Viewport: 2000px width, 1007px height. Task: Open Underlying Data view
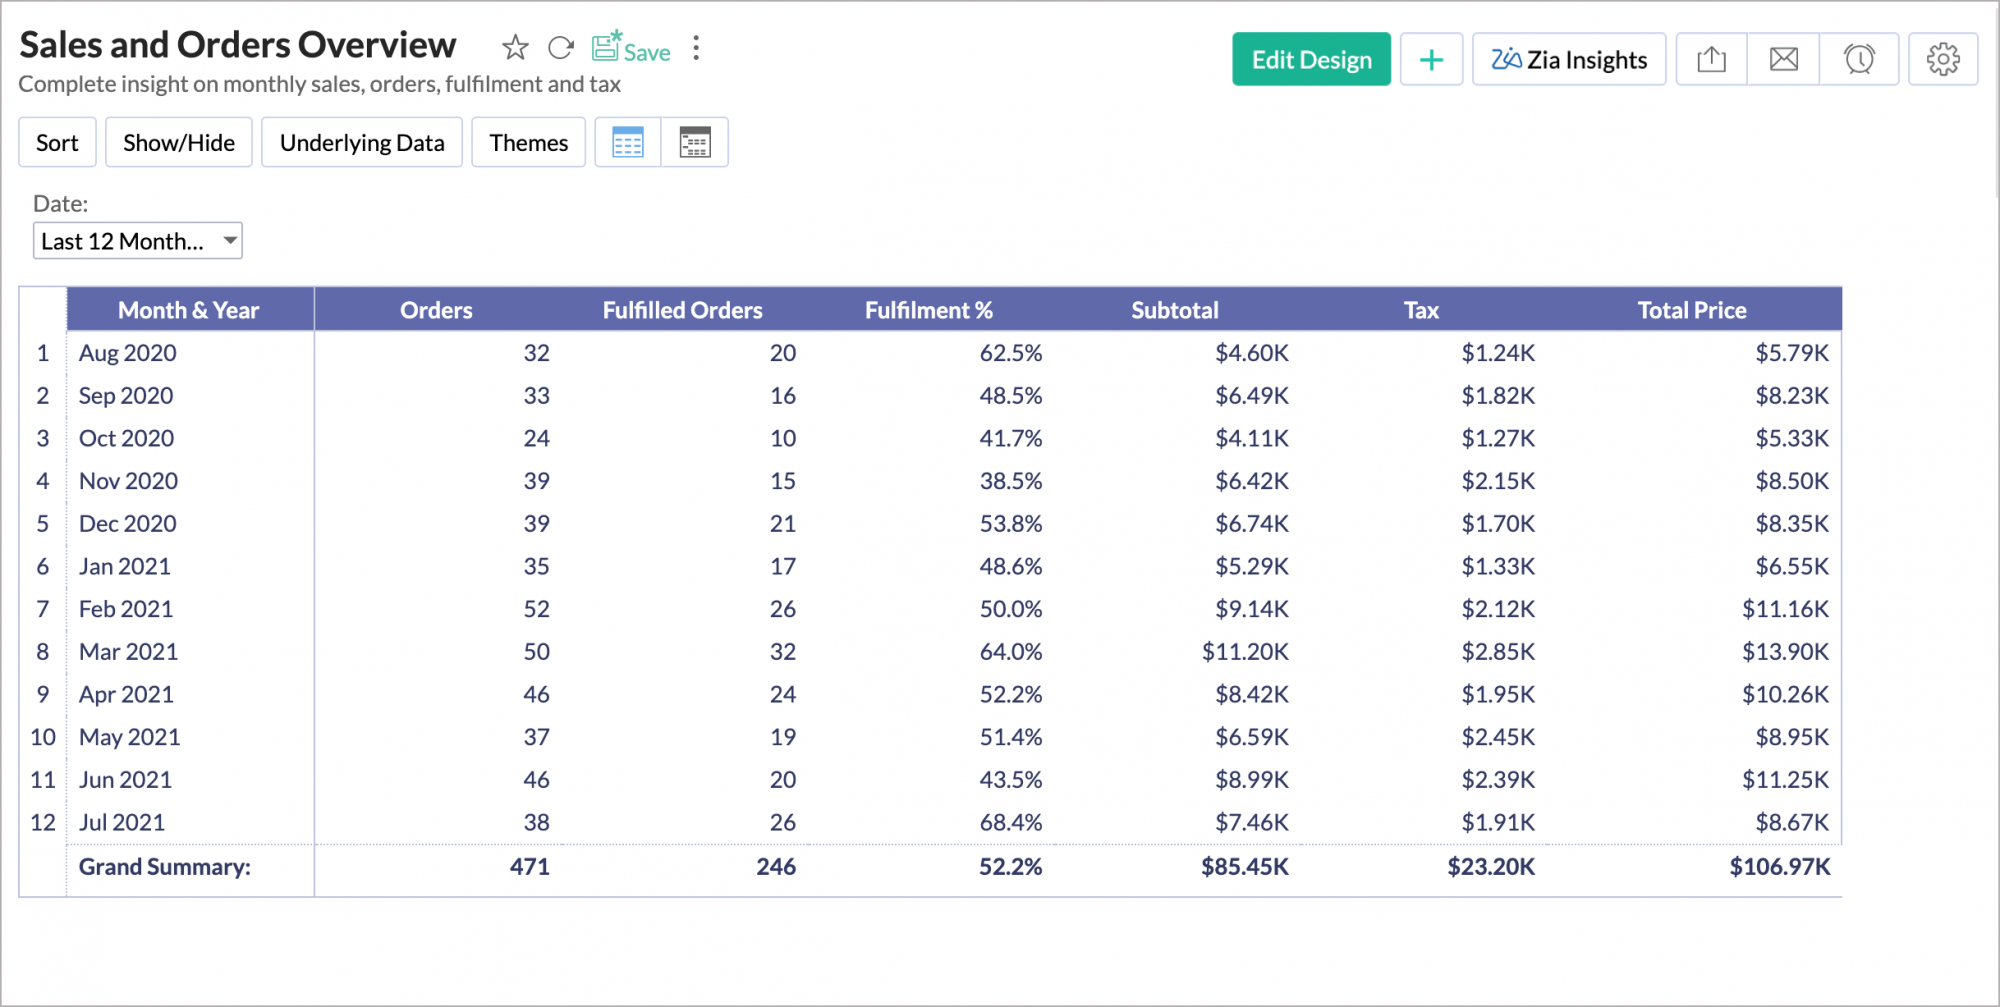point(362,143)
